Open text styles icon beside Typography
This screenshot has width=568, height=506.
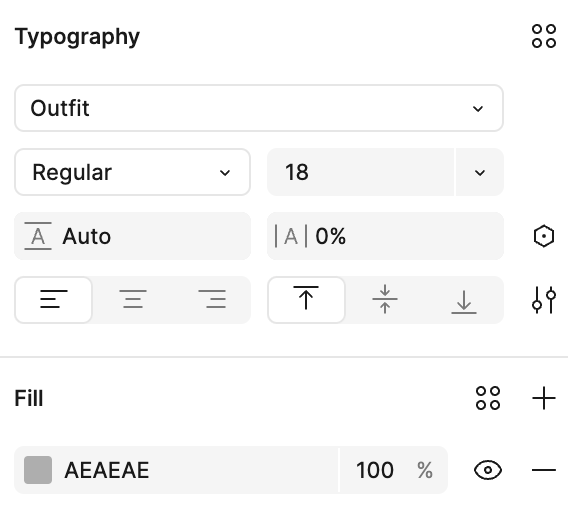point(544,36)
